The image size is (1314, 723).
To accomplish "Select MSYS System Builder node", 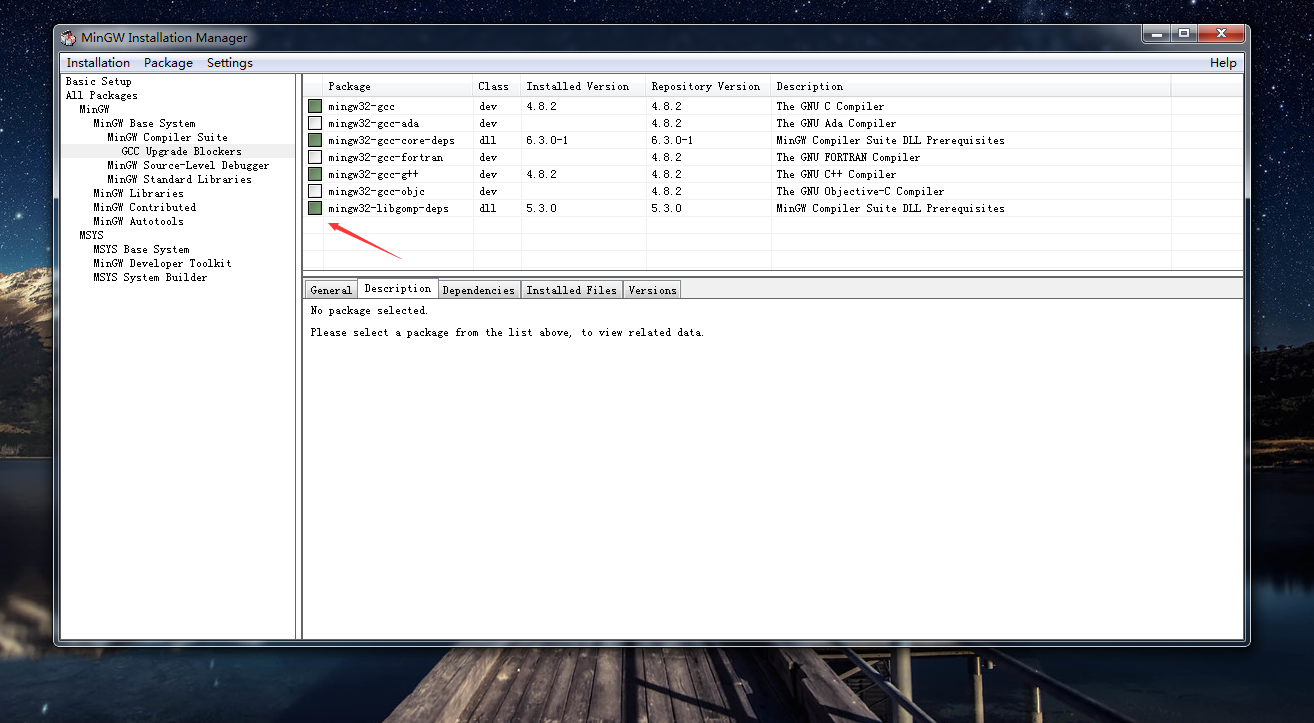I will pyautogui.click(x=150, y=277).
